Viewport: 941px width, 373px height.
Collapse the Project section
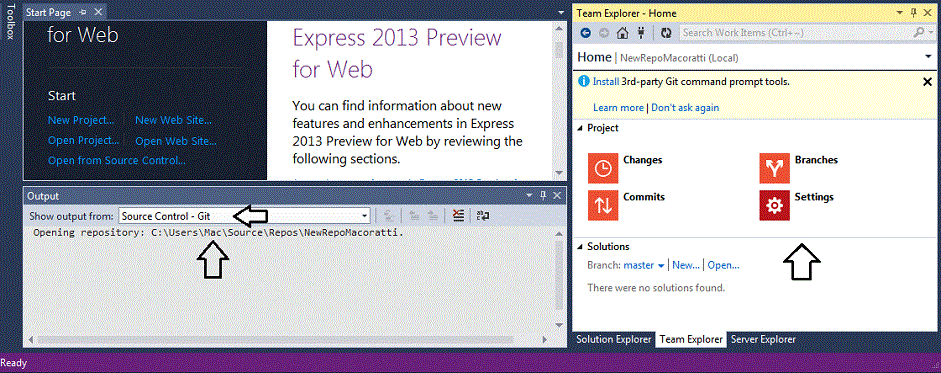click(580, 128)
